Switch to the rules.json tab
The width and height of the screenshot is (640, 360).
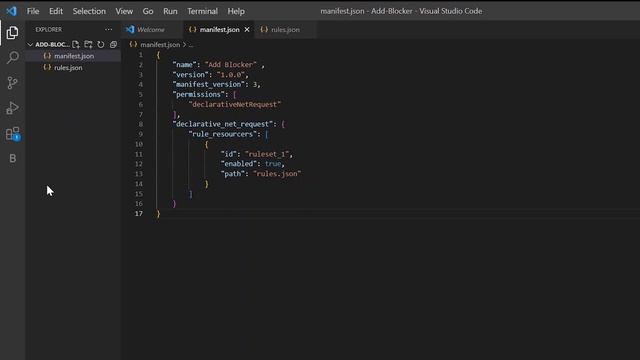pyautogui.click(x=285, y=29)
